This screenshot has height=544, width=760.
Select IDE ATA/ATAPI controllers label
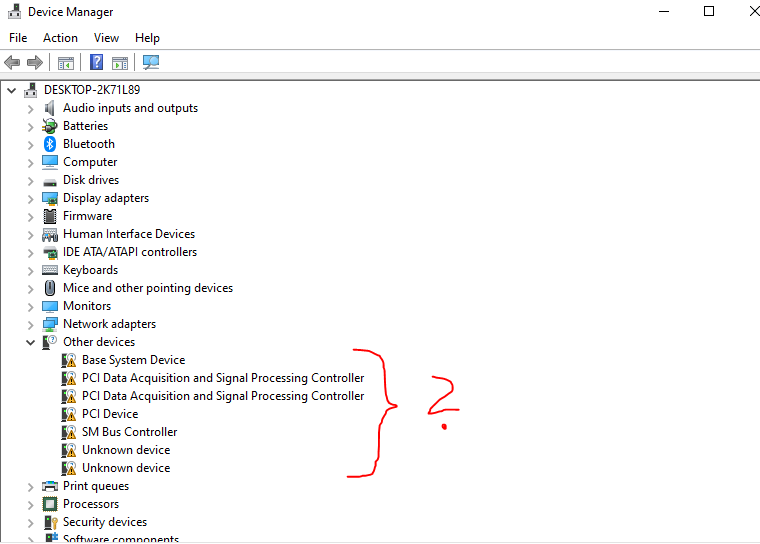[x=130, y=252]
